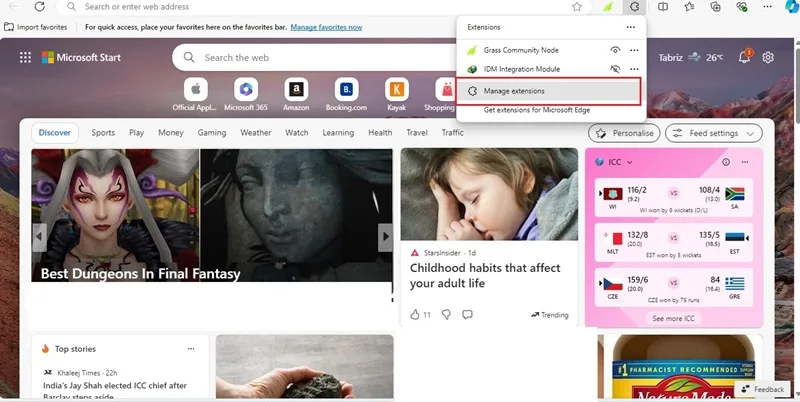This screenshot has width=800, height=402.
Task: Expand Feed settings dropdown
Action: [714, 133]
